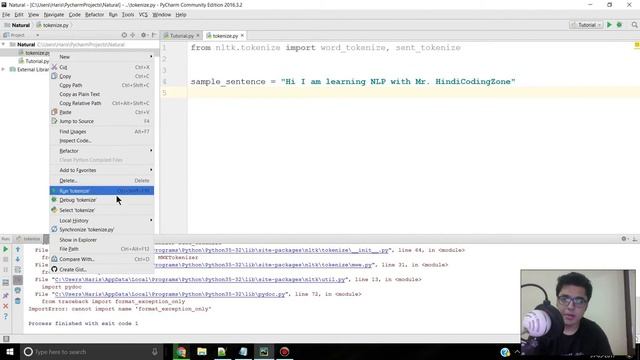
Task: Rerun tokenize with green arrow in Run panel
Action: point(6,249)
